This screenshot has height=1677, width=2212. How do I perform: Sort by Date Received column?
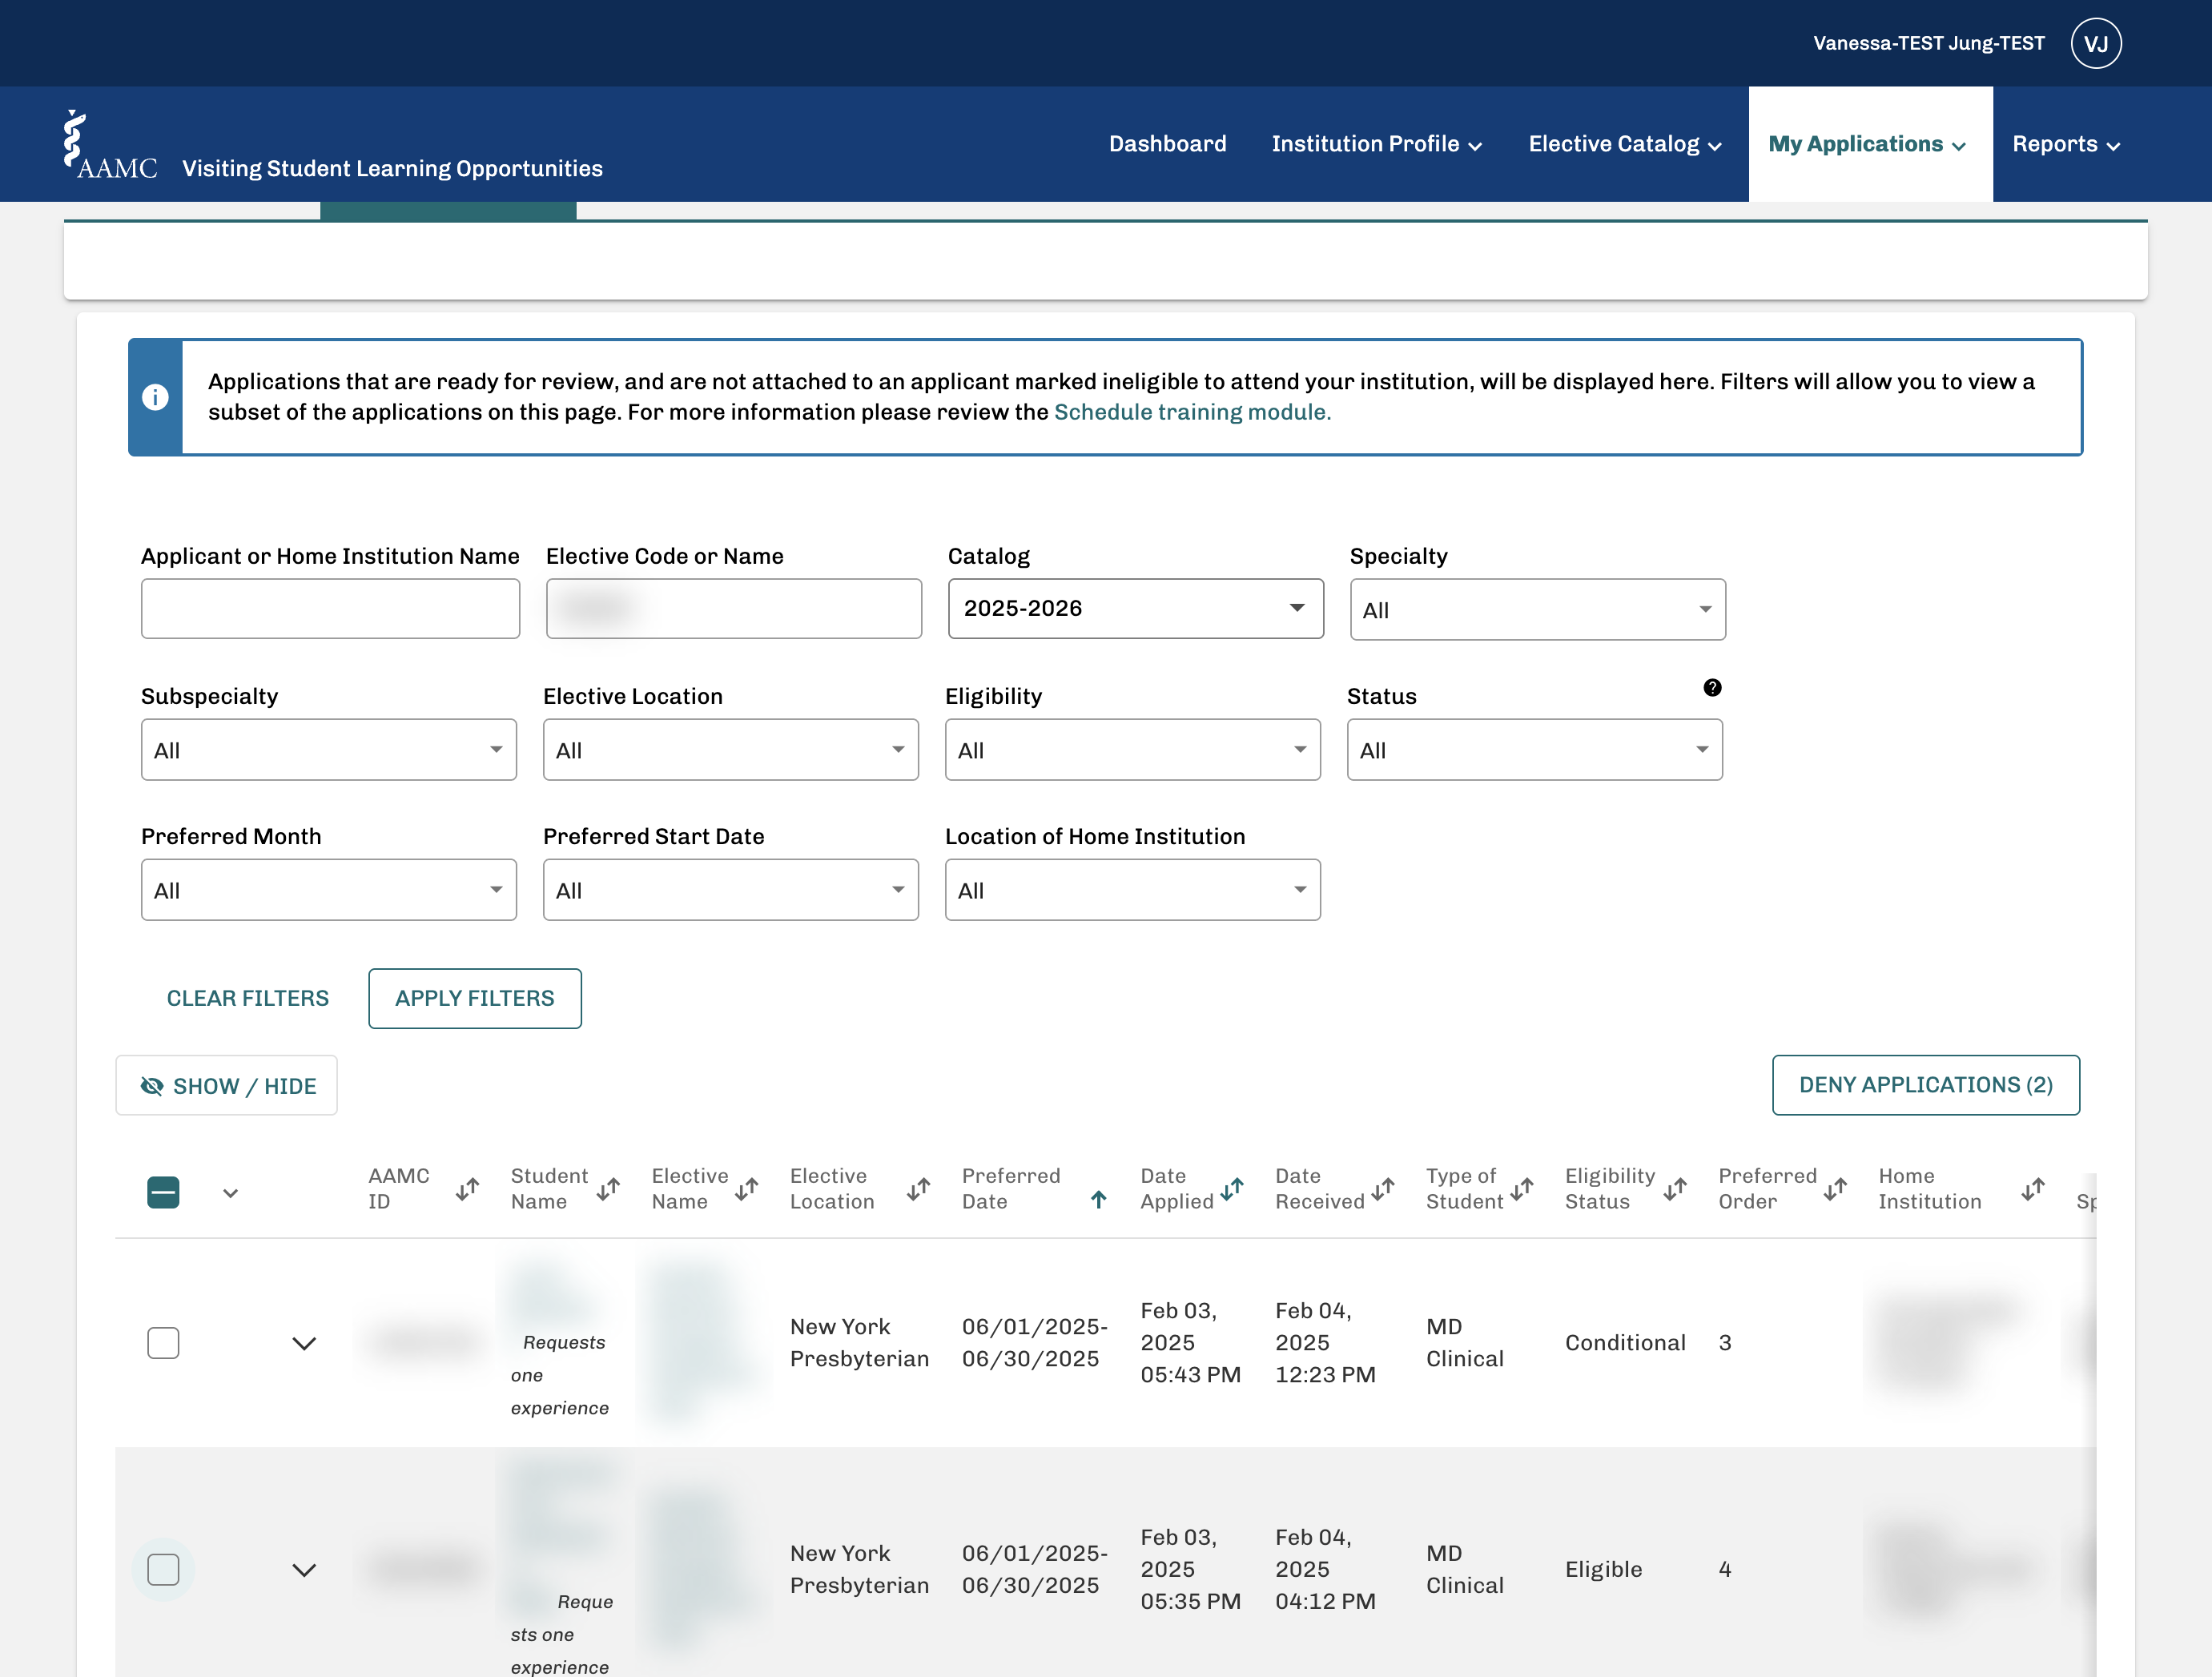pos(1383,1189)
